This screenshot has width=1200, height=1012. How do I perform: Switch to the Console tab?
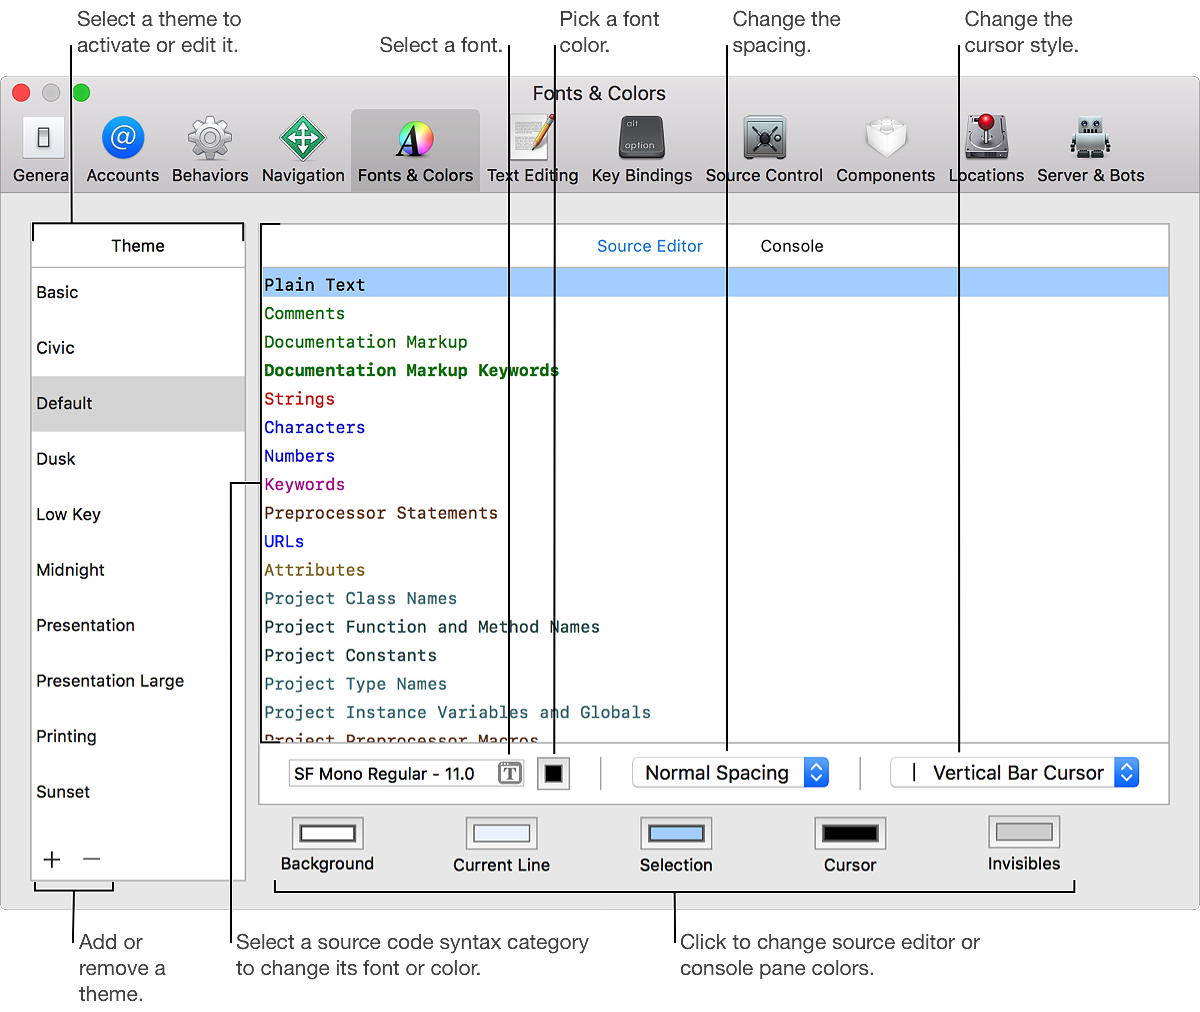point(792,246)
